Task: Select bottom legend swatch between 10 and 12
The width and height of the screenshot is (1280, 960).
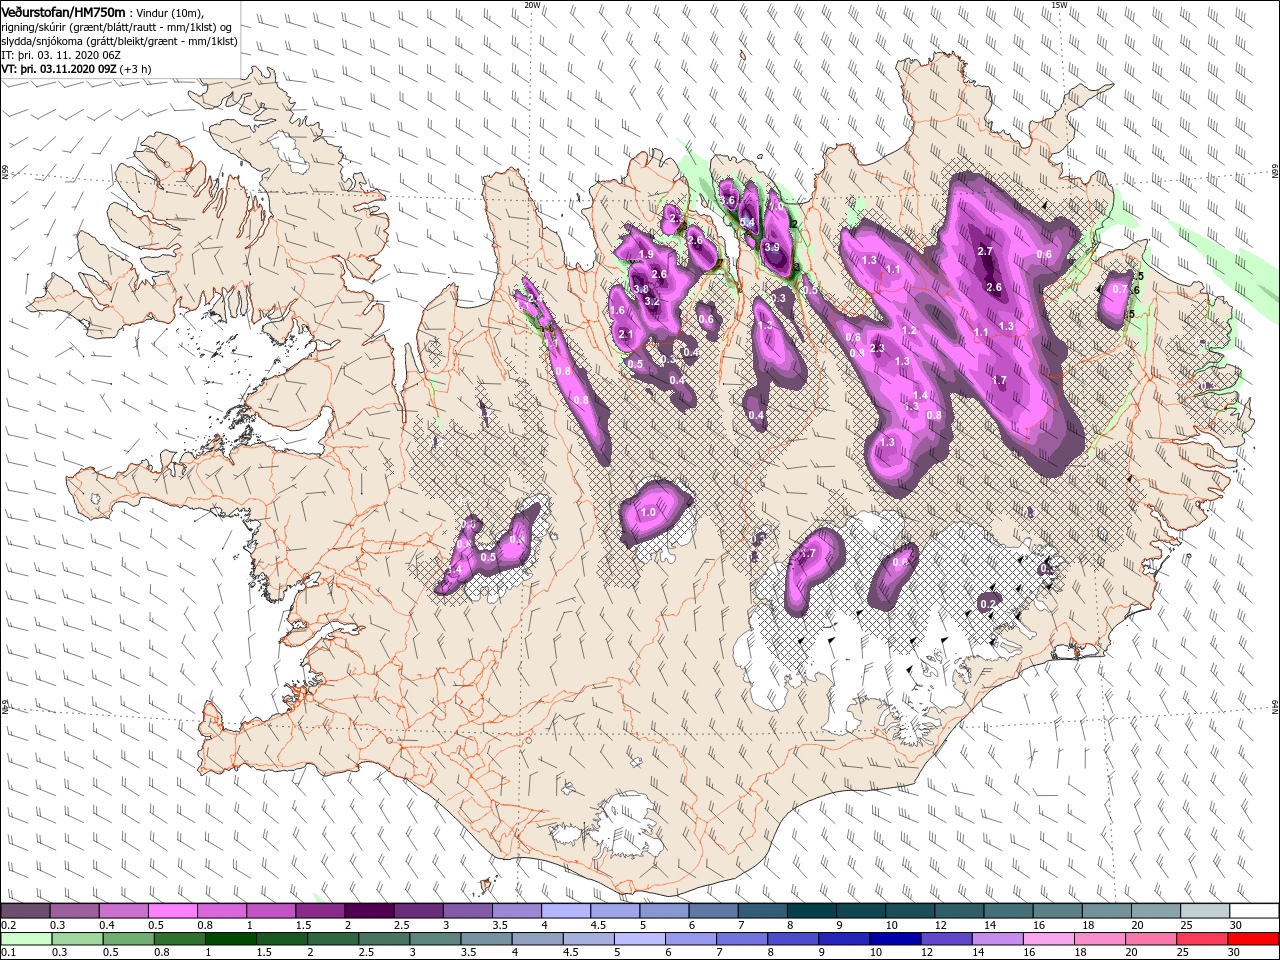Action: click(896, 939)
